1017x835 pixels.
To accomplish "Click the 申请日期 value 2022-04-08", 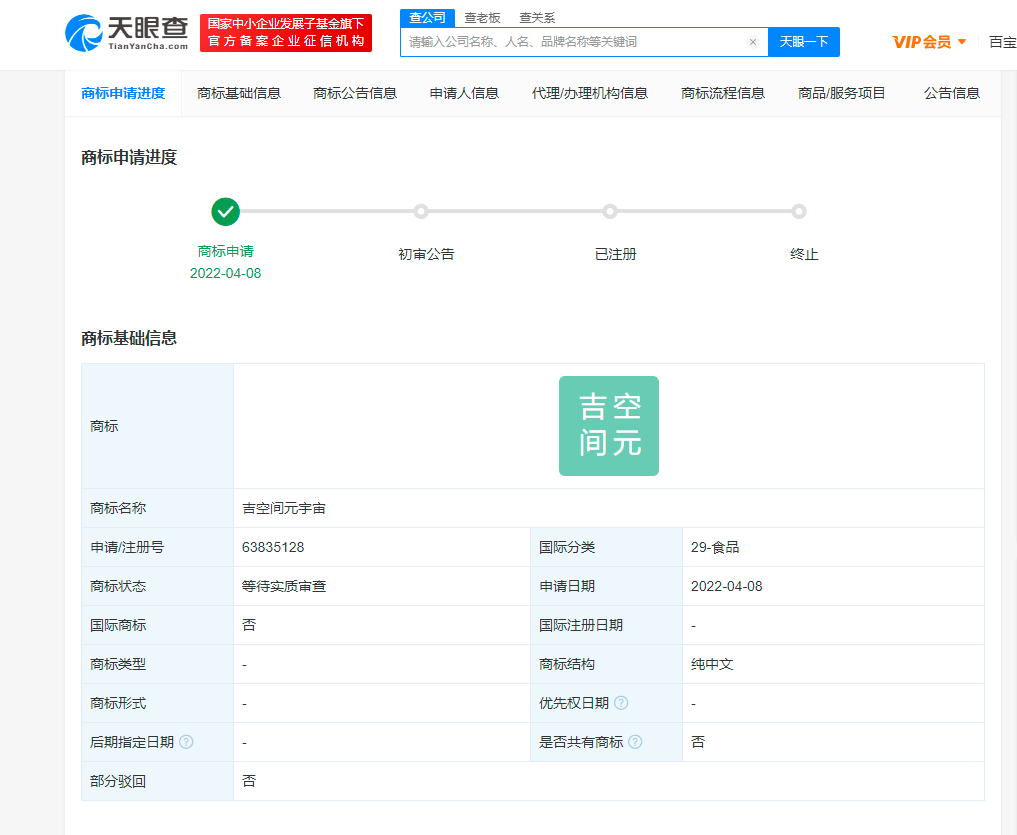I will (726, 586).
